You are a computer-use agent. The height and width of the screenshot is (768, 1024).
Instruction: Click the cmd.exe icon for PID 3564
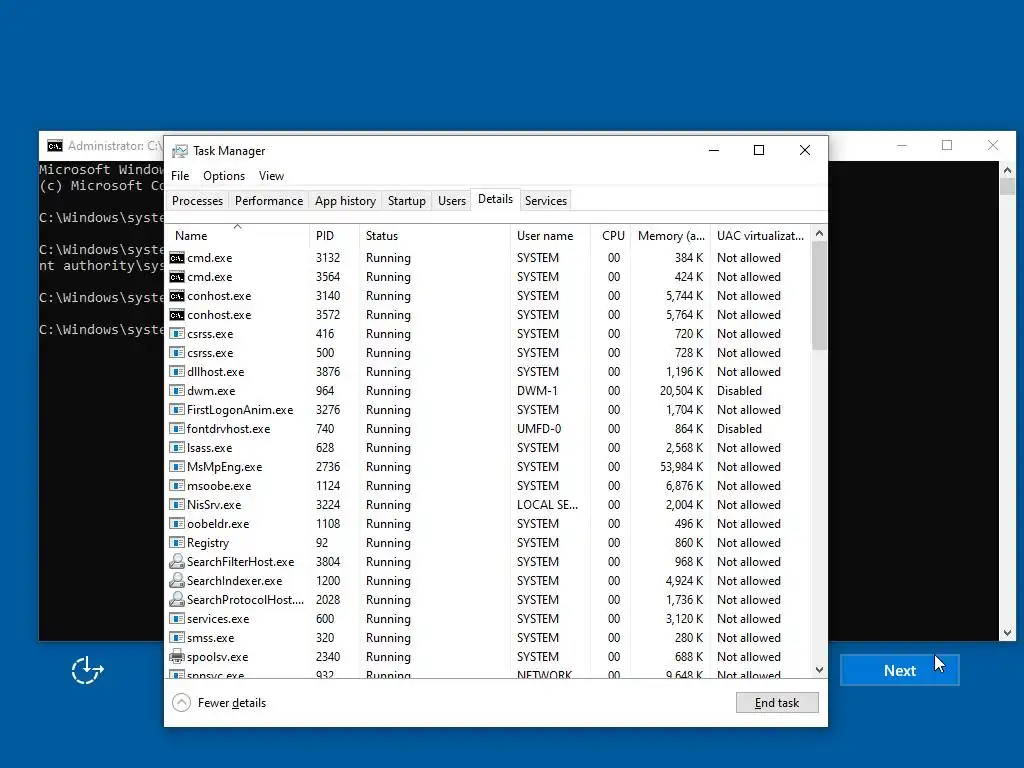176,277
